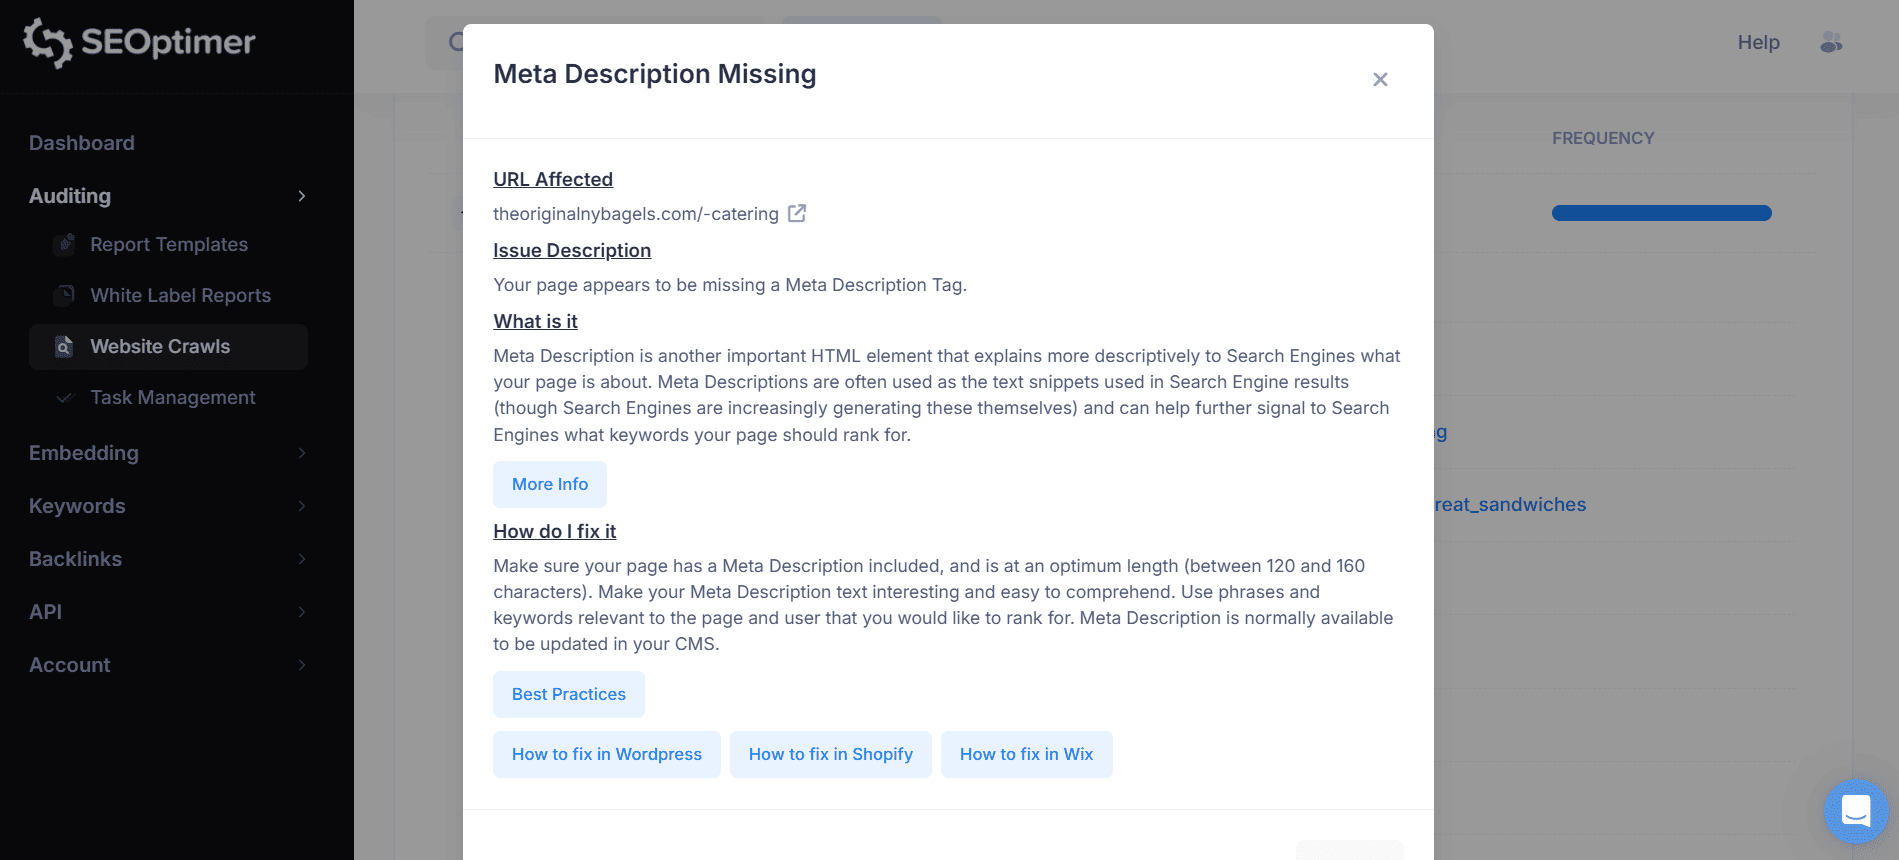Viewport: 1899px width, 860px height.
Task: Expand the Embedding section chevron
Action: pyautogui.click(x=301, y=453)
